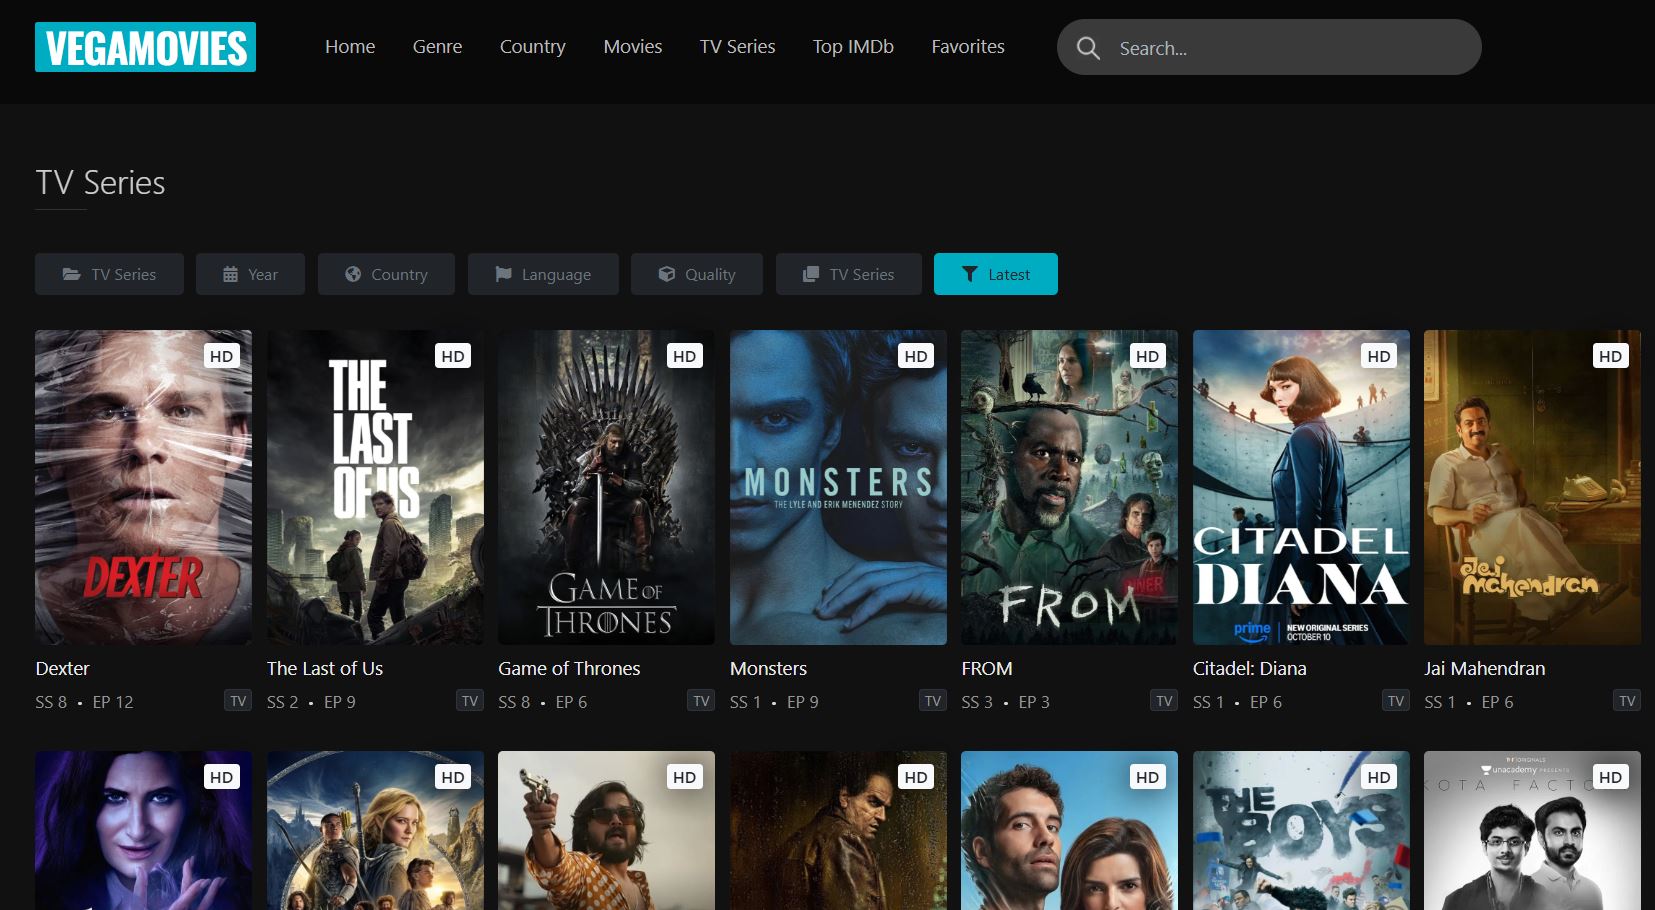The image size is (1655, 910).
Task: Click the TV tag under Citadel: Diana
Action: [x=1396, y=701]
